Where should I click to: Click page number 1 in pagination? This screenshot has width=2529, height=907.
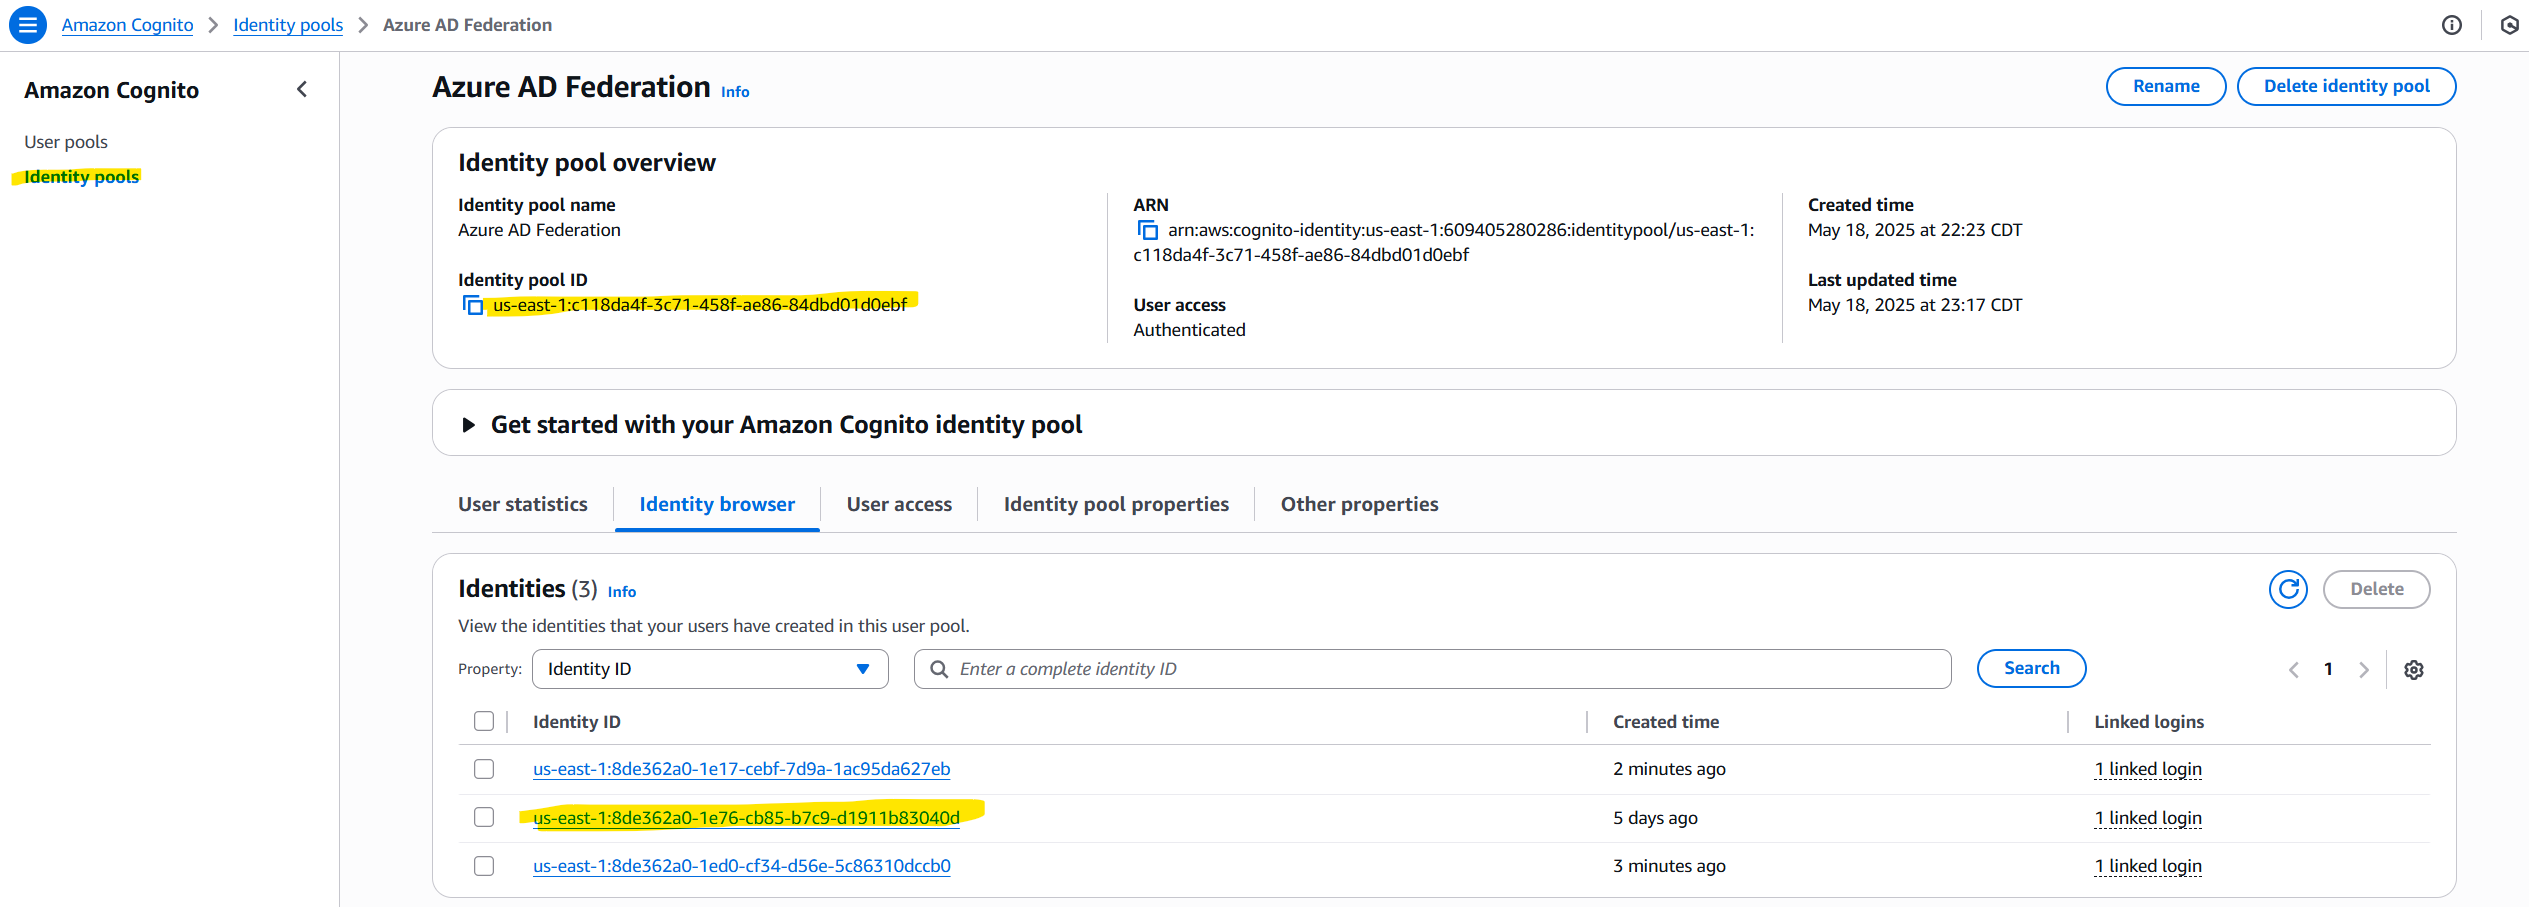point(2328,669)
